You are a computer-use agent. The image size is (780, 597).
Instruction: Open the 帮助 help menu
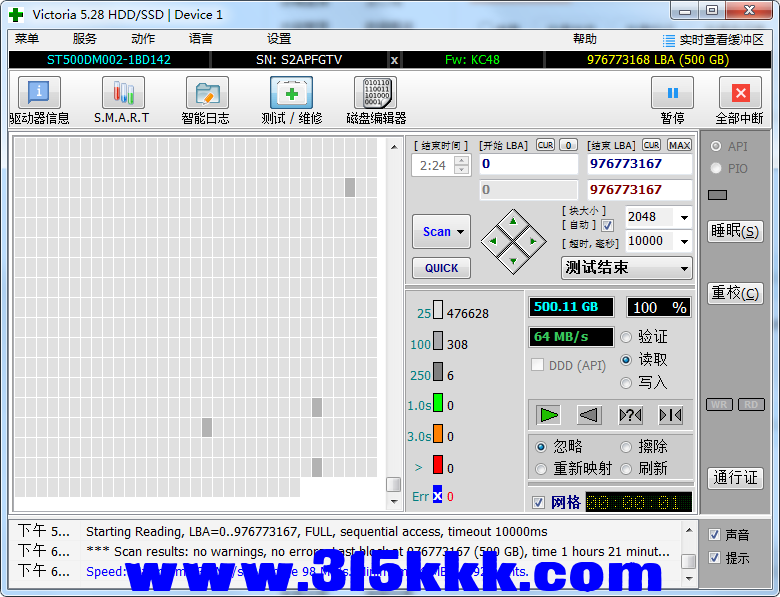[585, 39]
